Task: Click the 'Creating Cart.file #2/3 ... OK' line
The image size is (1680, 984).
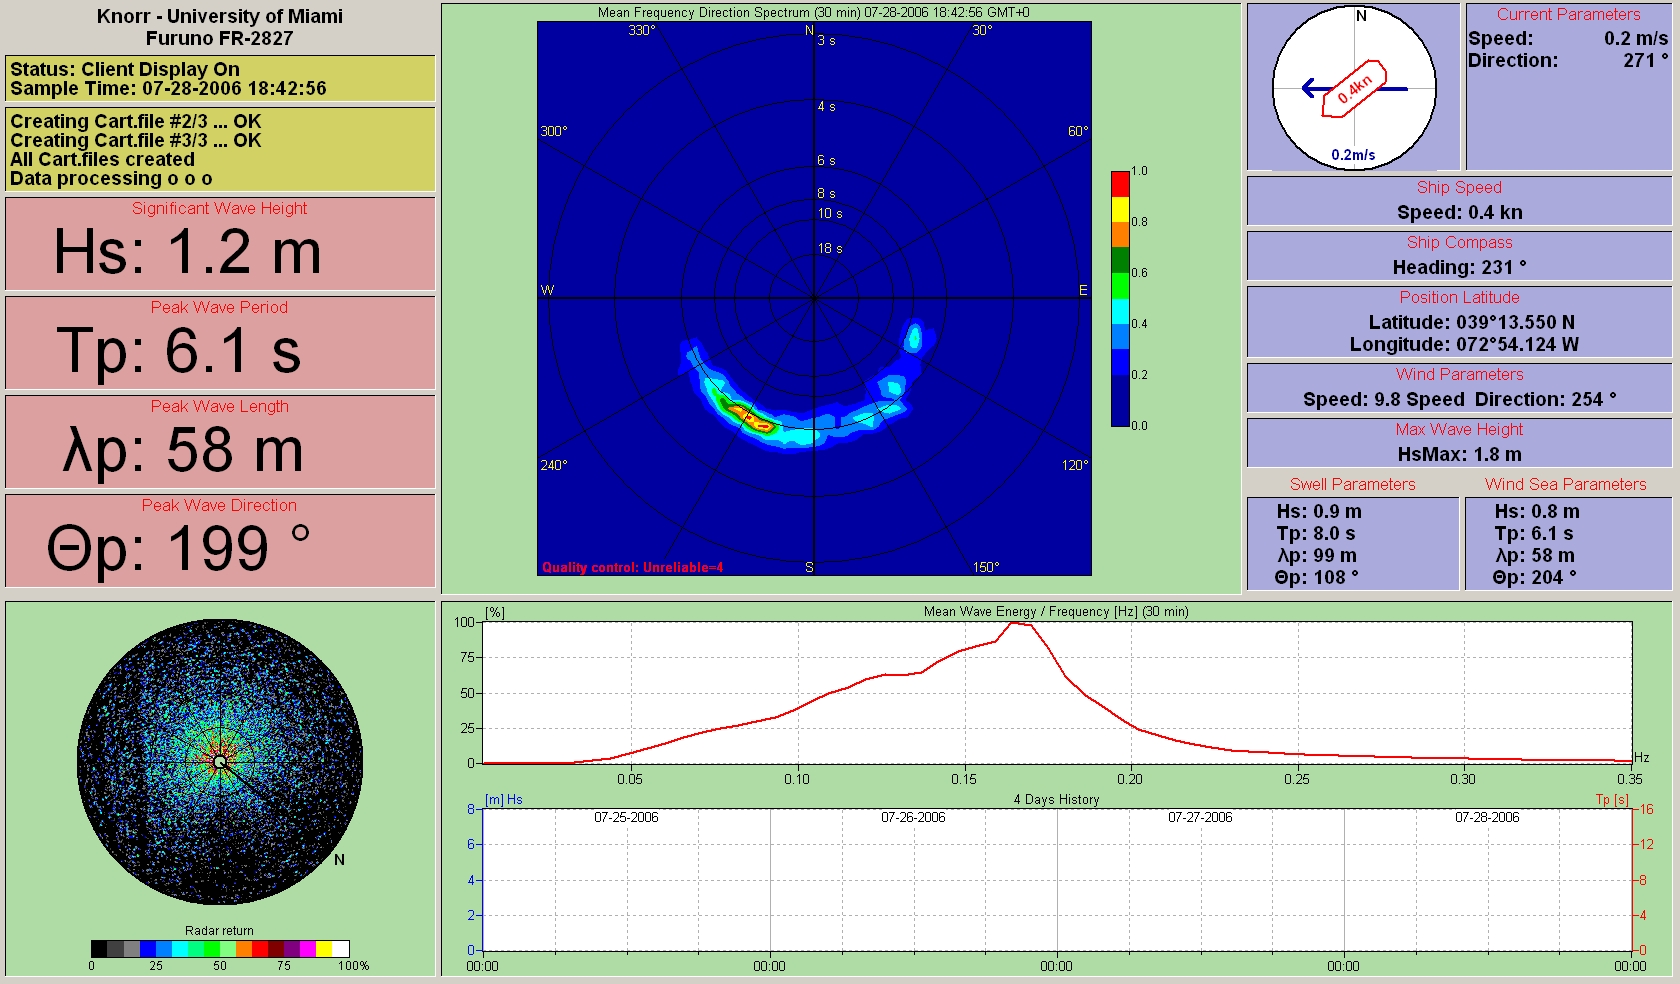Action: [x=136, y=121]
